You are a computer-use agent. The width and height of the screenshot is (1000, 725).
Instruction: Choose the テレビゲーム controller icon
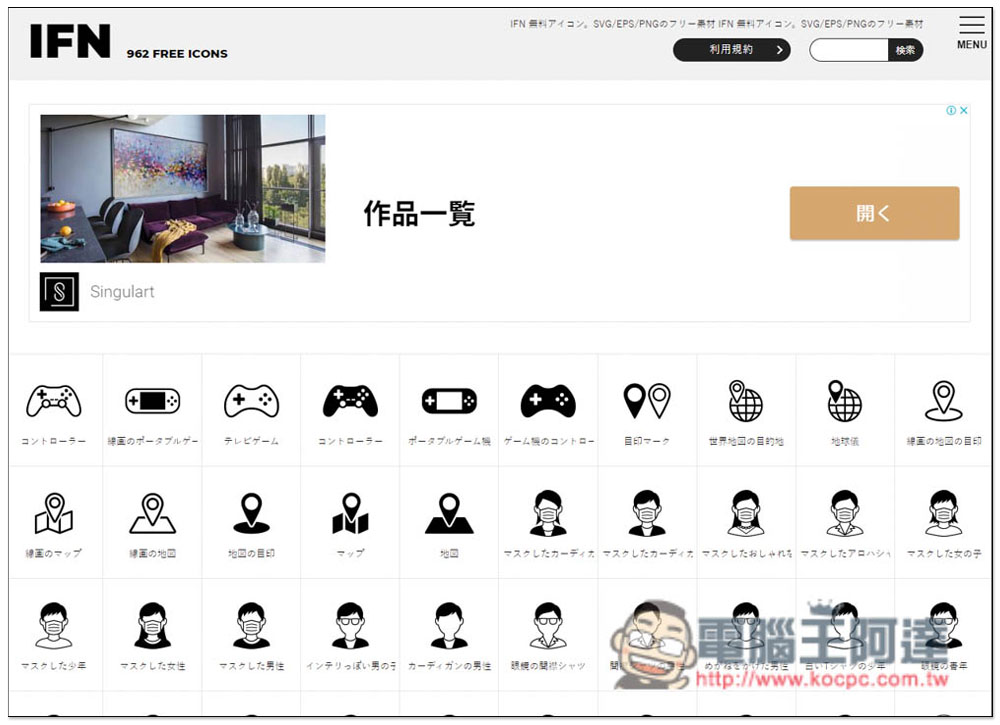tap(251, 402)
